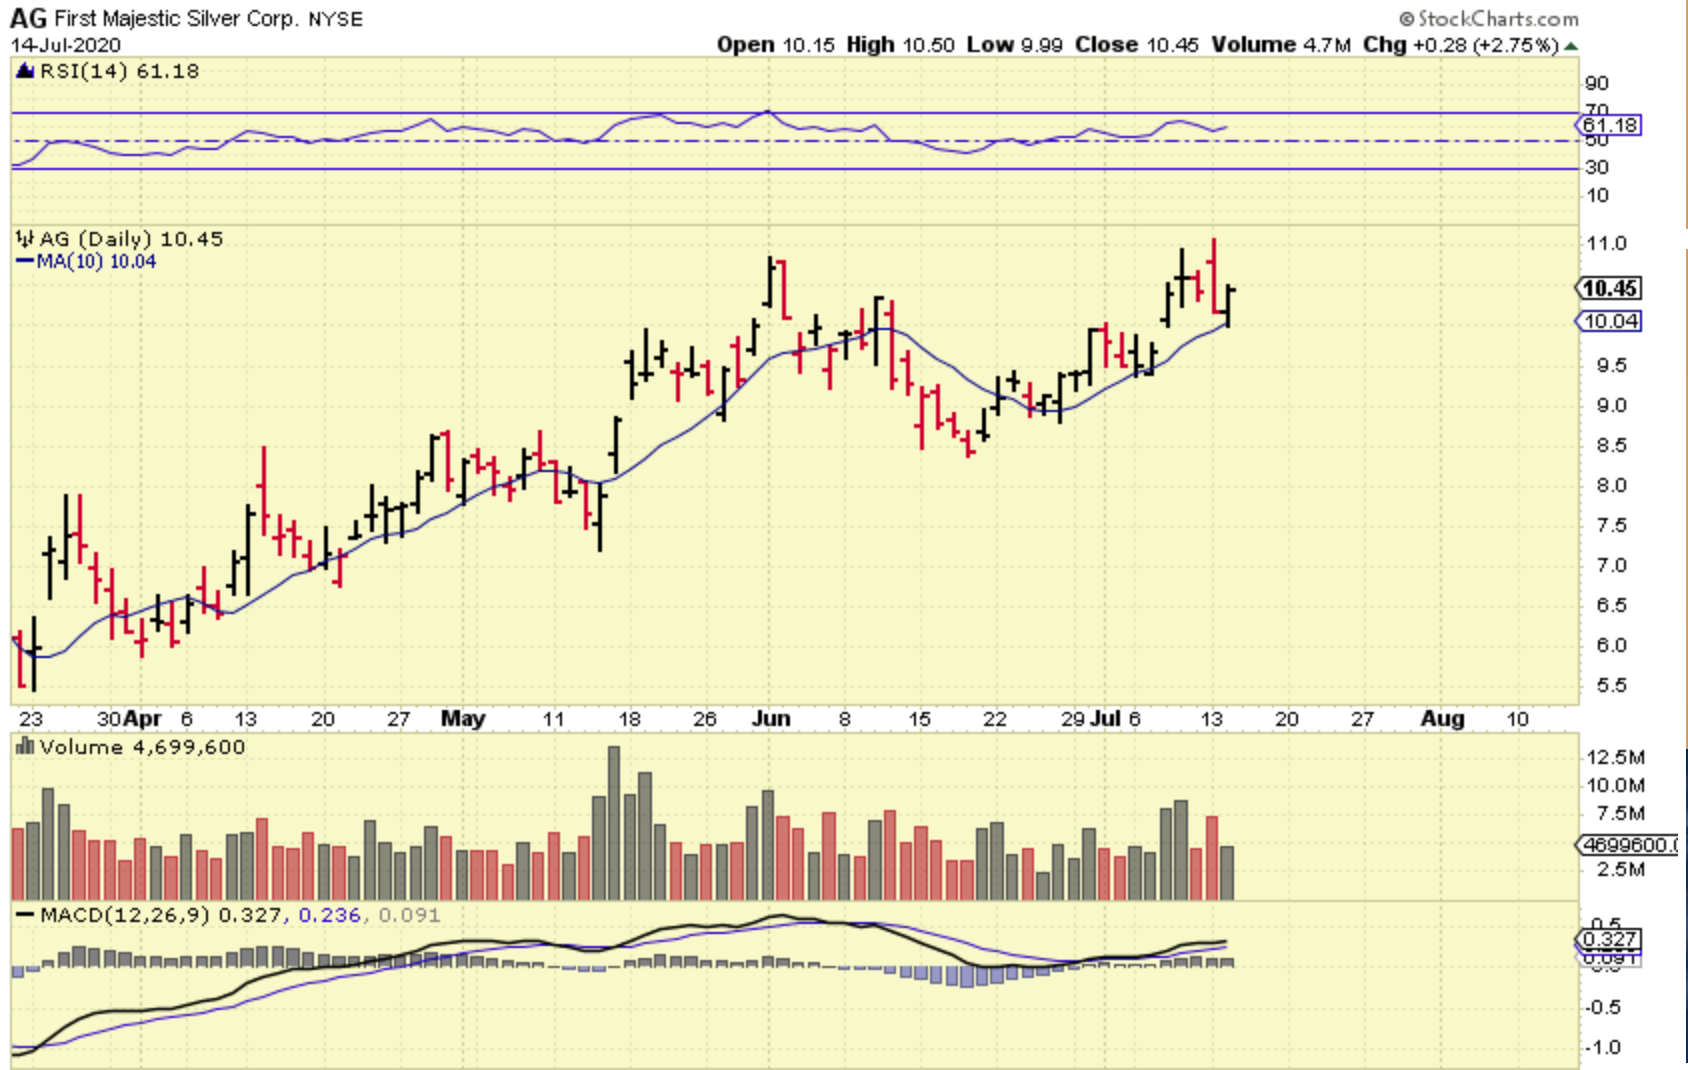Select the 14-Jul-2020 chart date

(65, 45)
